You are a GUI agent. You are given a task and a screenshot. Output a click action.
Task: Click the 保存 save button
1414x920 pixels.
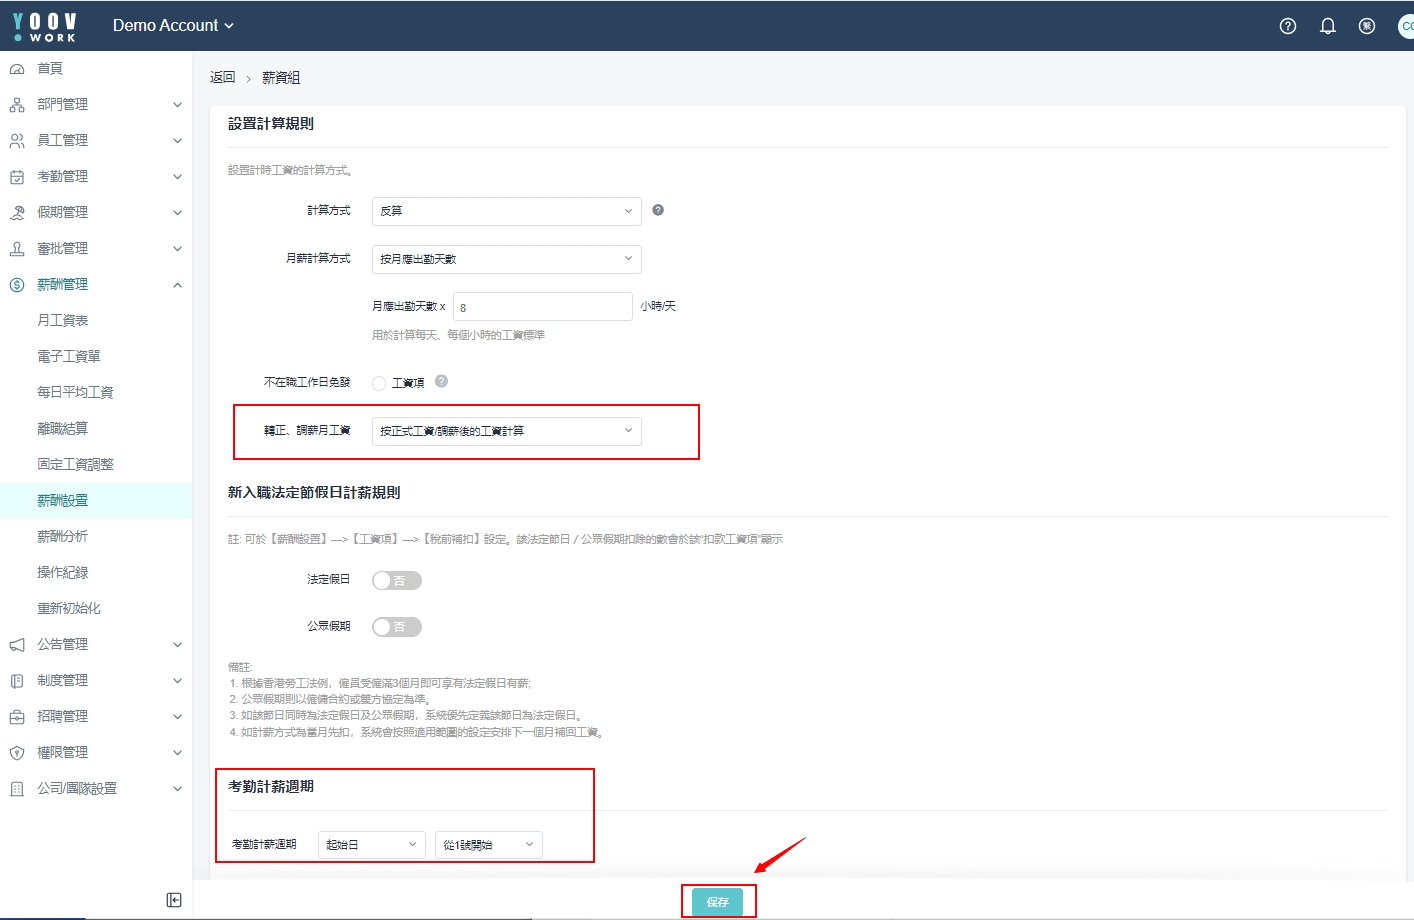tap(717, 901)
